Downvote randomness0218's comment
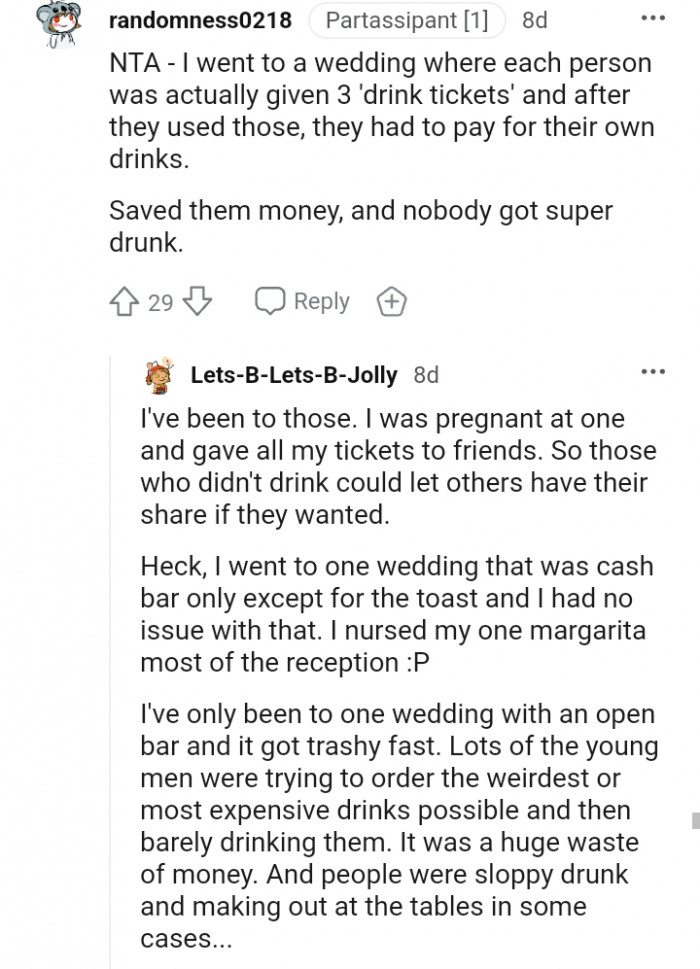700x969 pixels. click(x=194, y=301)
